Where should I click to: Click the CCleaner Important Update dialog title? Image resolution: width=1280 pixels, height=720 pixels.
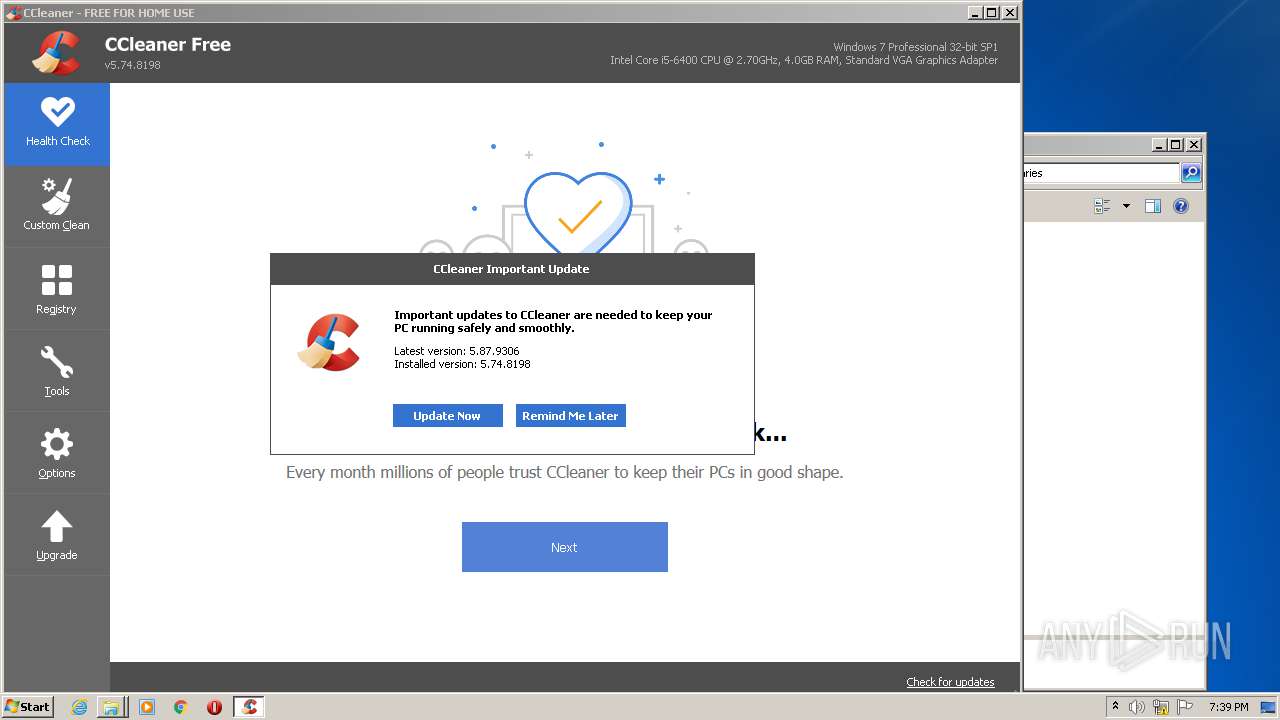tap(511, 269)
